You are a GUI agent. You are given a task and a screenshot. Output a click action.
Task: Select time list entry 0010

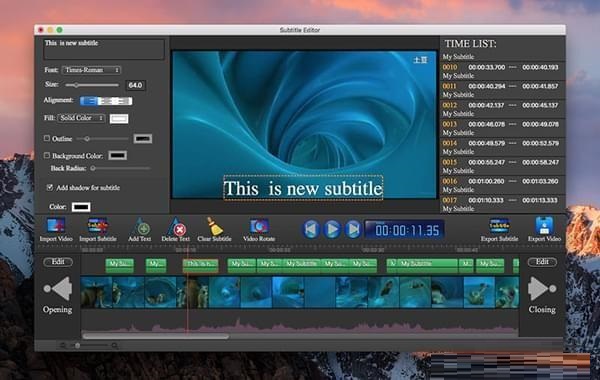[x=502, y=71]
